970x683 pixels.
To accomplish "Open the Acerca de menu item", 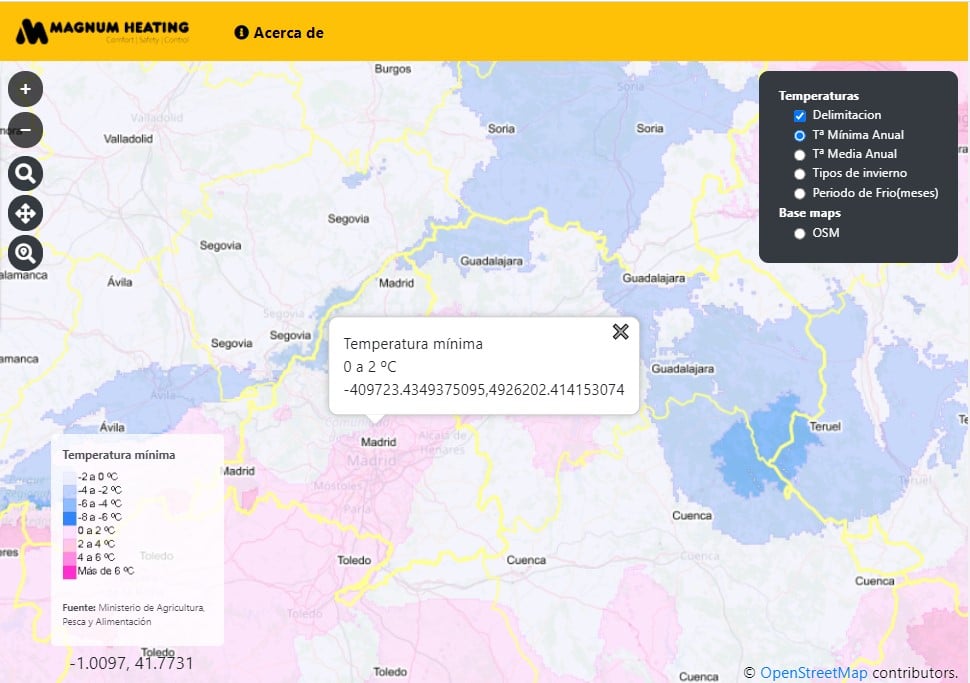I will point(288,32).
